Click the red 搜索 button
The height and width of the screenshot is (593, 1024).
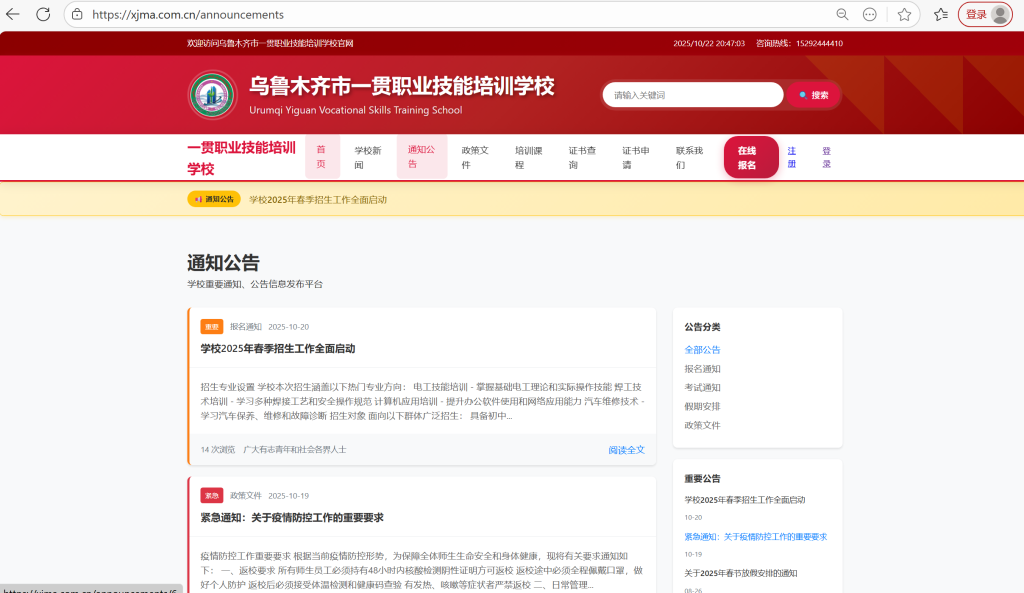813,95
